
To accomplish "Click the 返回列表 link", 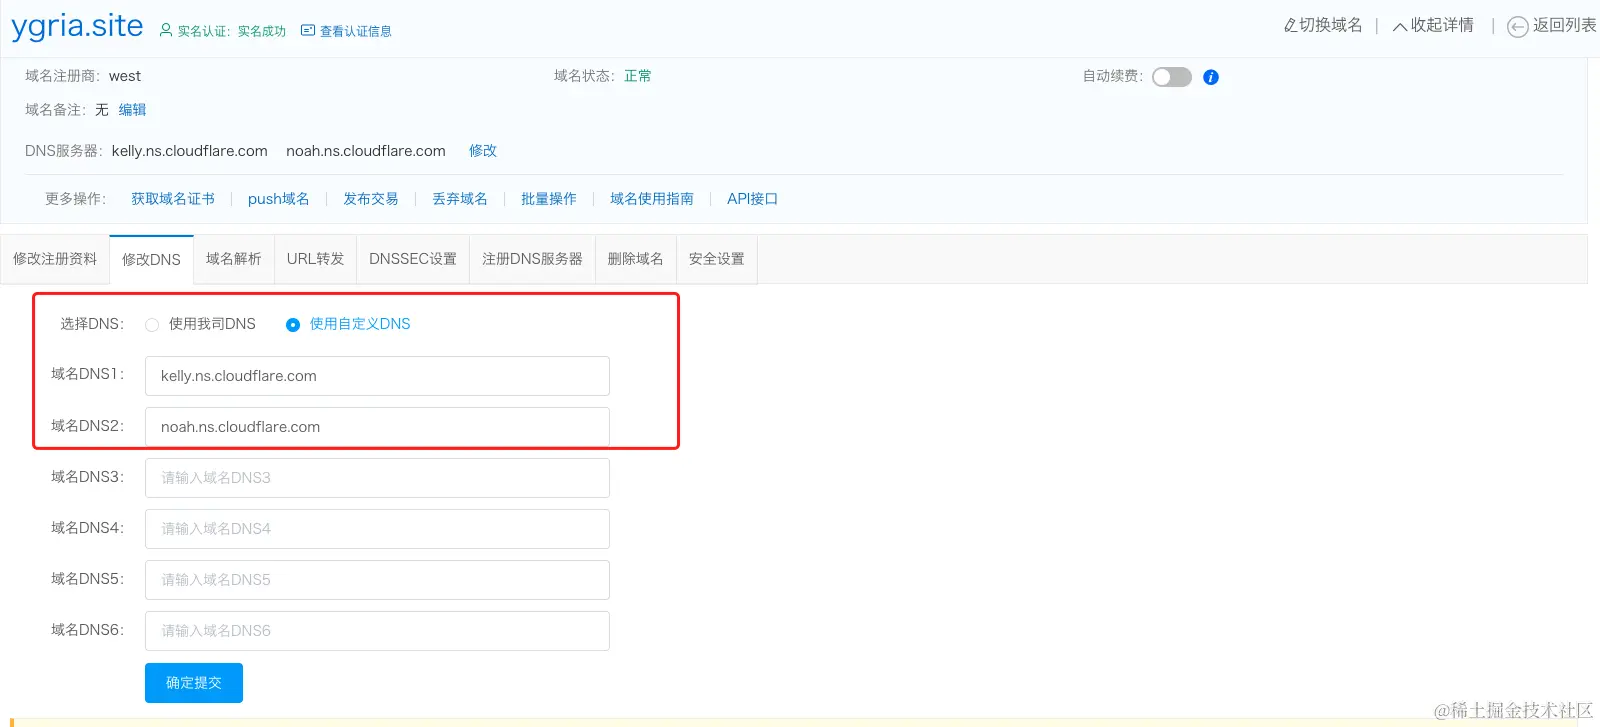I will (x=1564, y=25).
